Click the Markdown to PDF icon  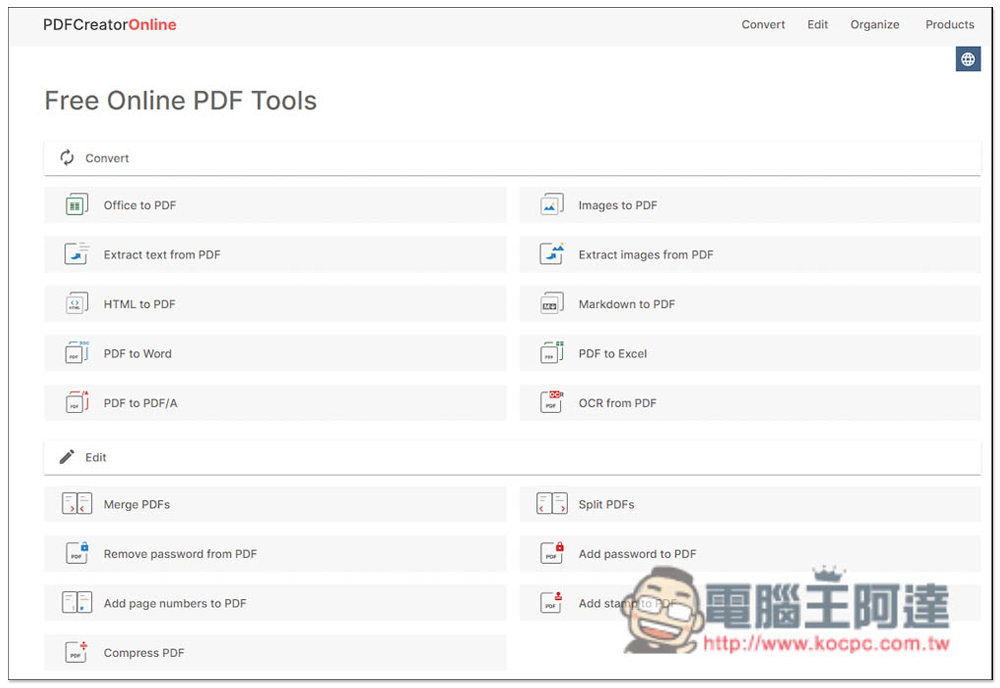coord(550,303)
